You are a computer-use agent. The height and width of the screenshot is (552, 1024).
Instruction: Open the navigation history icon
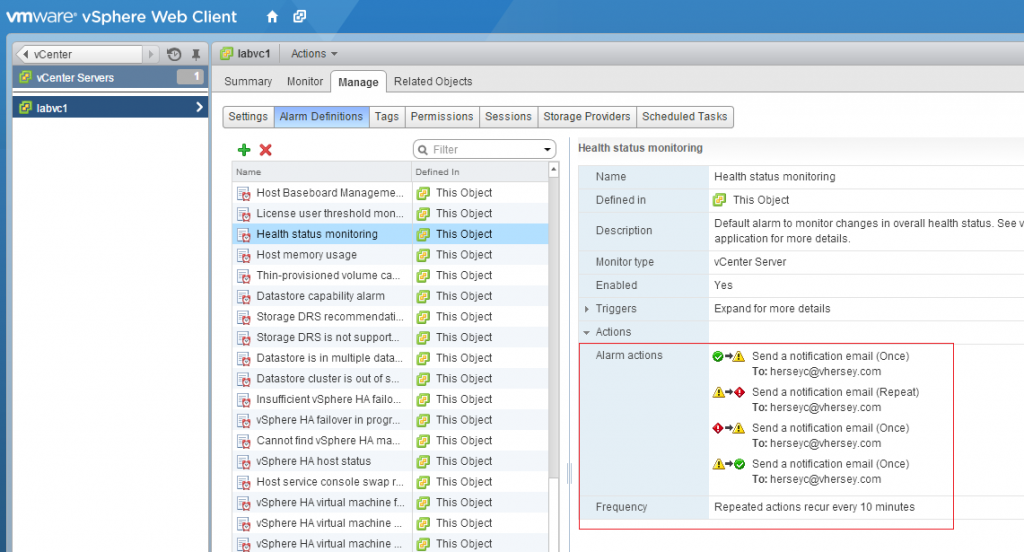pos(174,54)
